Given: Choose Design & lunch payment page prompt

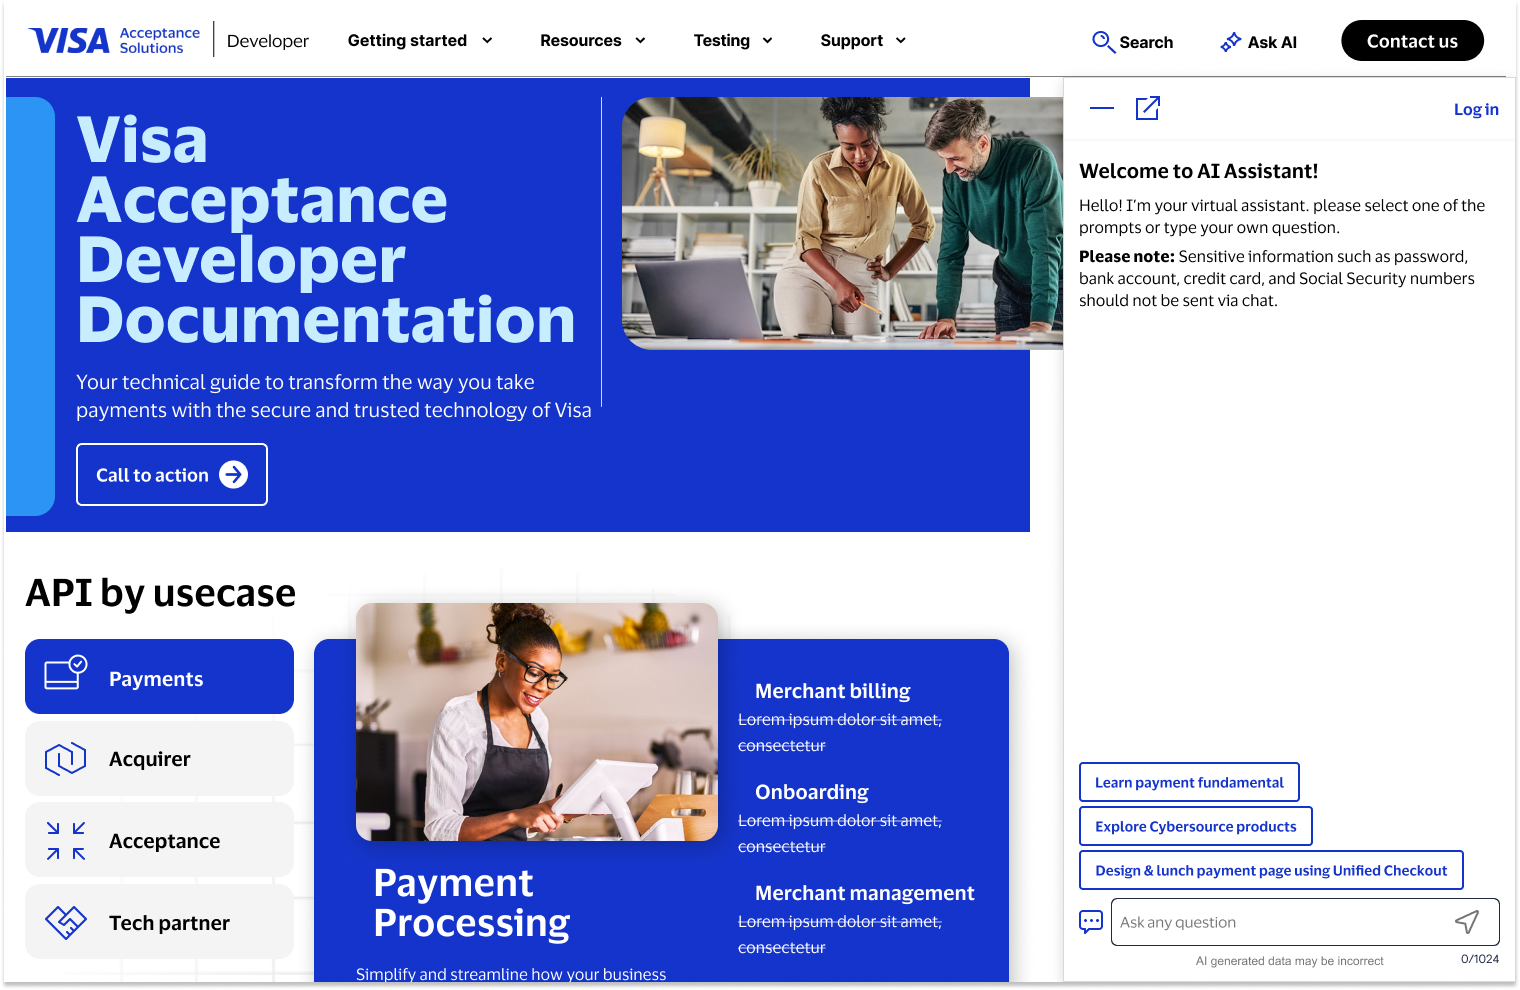Looking at the screenshot, I should coord(1271,870).
